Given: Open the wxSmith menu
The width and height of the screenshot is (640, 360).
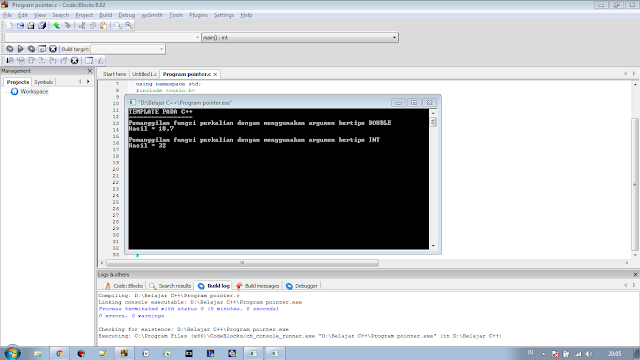Looking at the screenshot, I should (152, 15).
